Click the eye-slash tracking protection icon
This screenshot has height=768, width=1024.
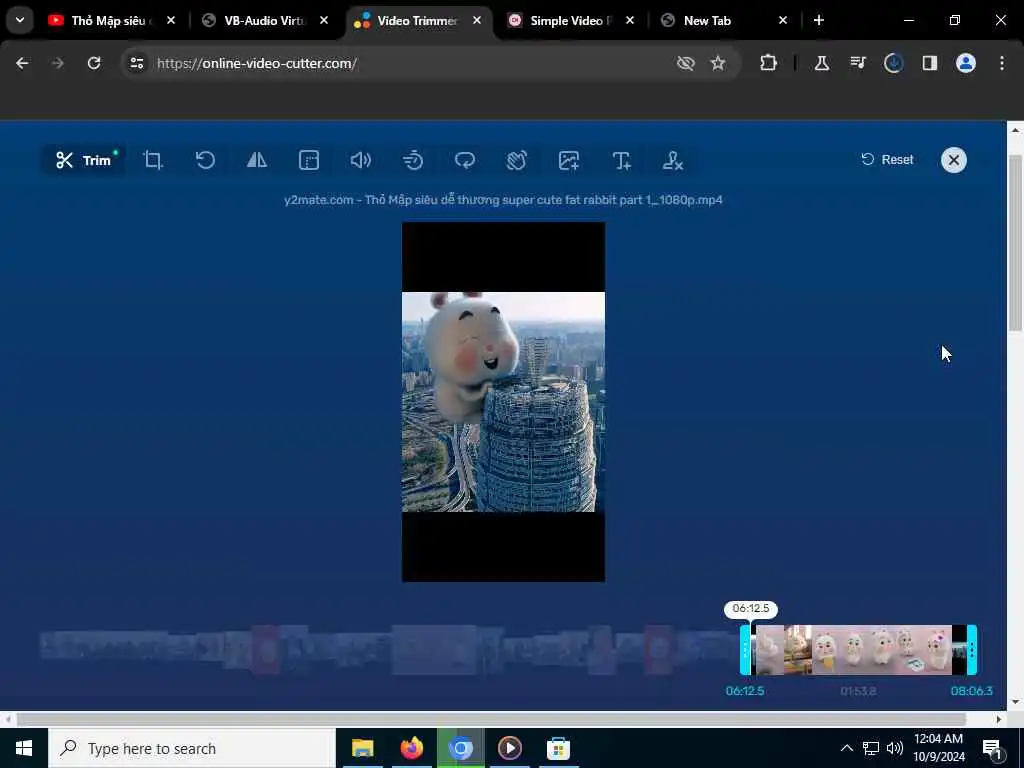coord(686,63)
